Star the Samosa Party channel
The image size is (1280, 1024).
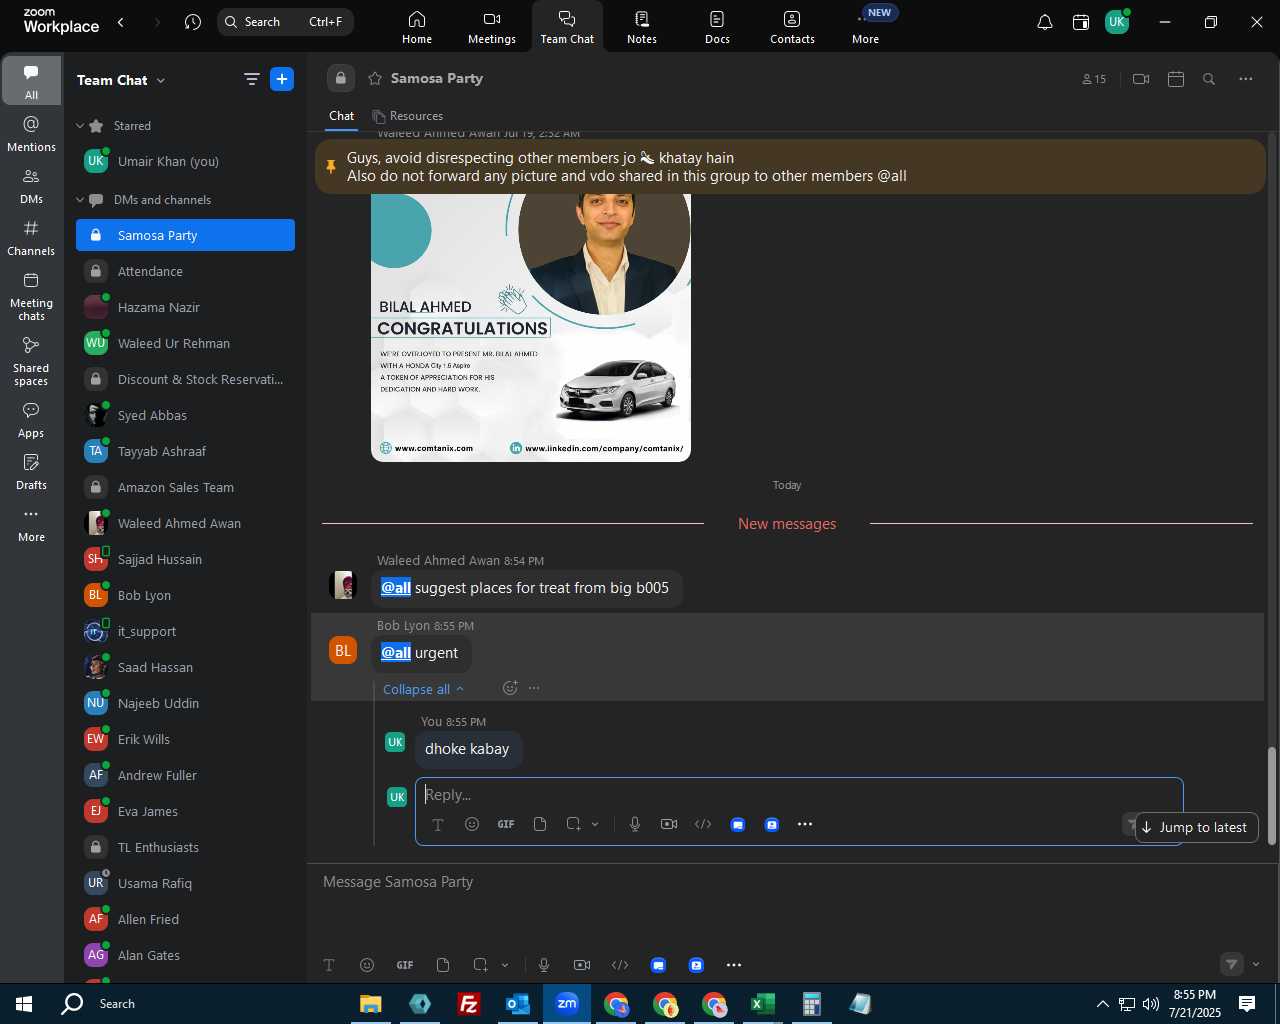[375, 78]
